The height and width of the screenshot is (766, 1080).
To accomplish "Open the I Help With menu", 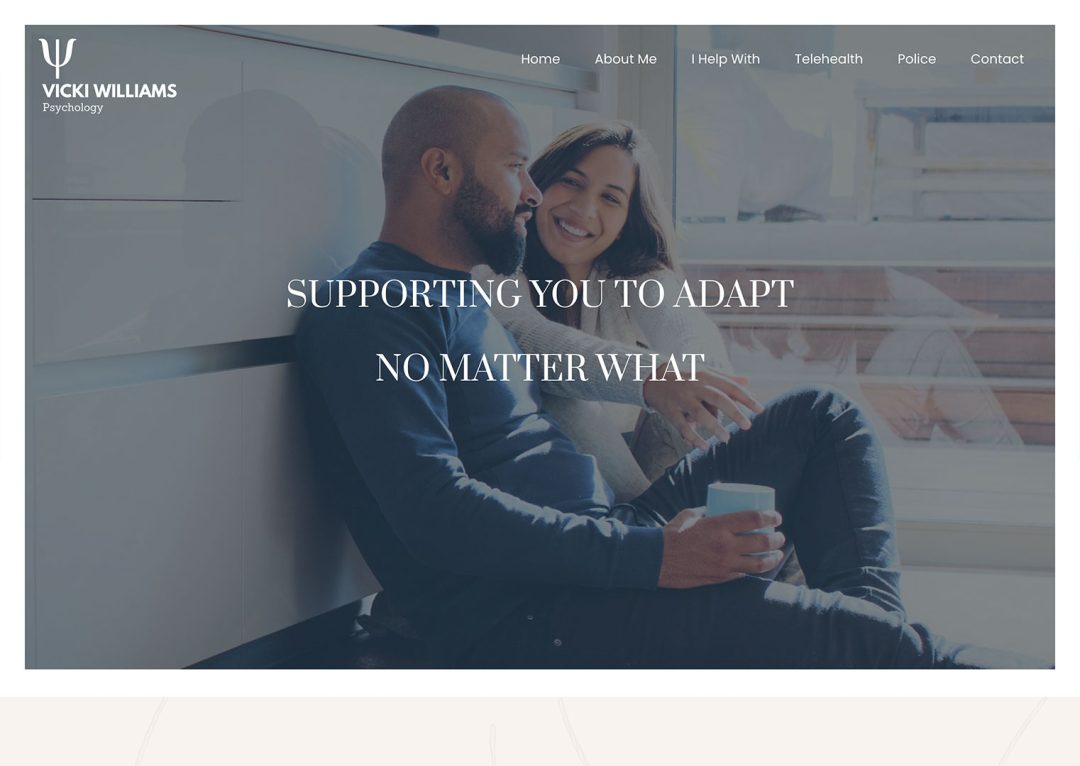I will point(725,59).
